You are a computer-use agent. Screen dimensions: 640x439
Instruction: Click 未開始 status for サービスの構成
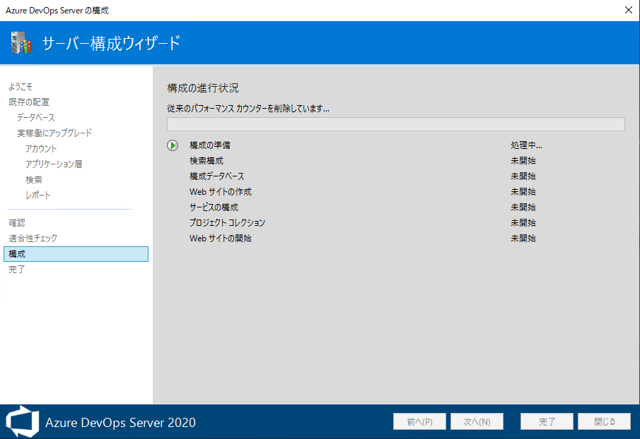(x=523, y=207)
